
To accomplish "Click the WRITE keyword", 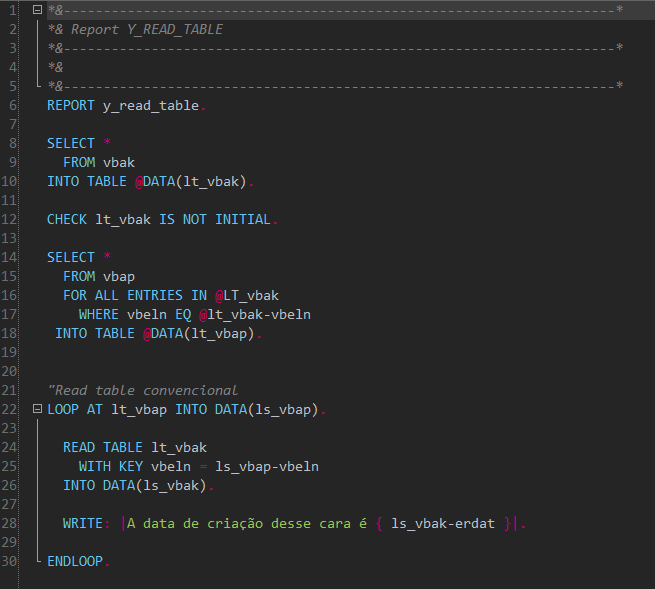I will (x=83, y=523).
